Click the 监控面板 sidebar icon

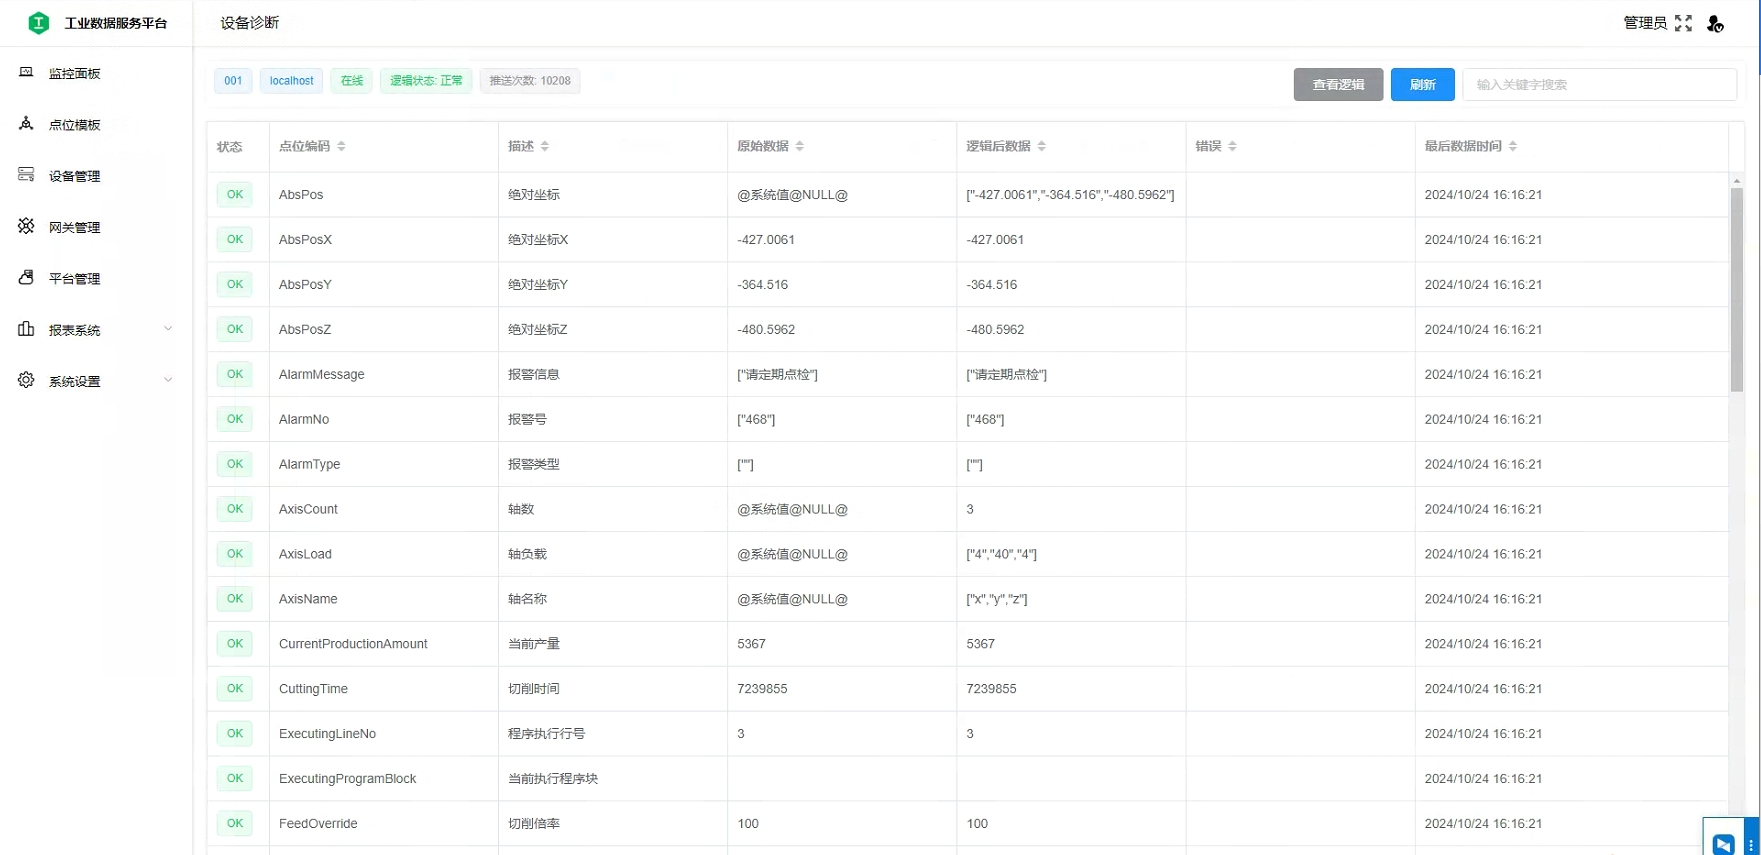point(26,72)
